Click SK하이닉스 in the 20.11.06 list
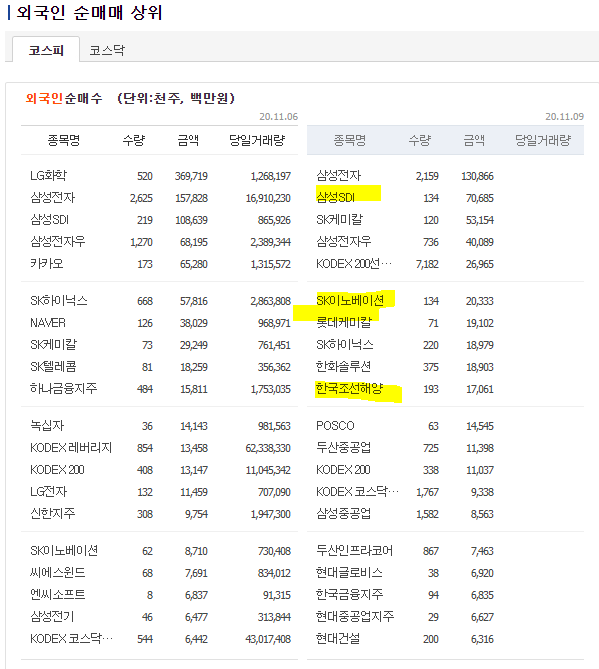The width and height of the screenshot is (599, 669). click(59, 300)
